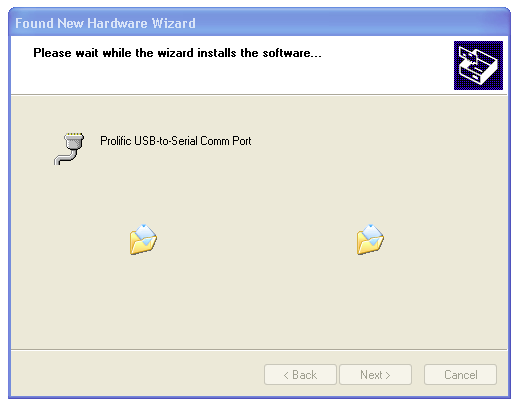Click the button bar area left of Back
The image size is (523, 404).
point(137,375)
